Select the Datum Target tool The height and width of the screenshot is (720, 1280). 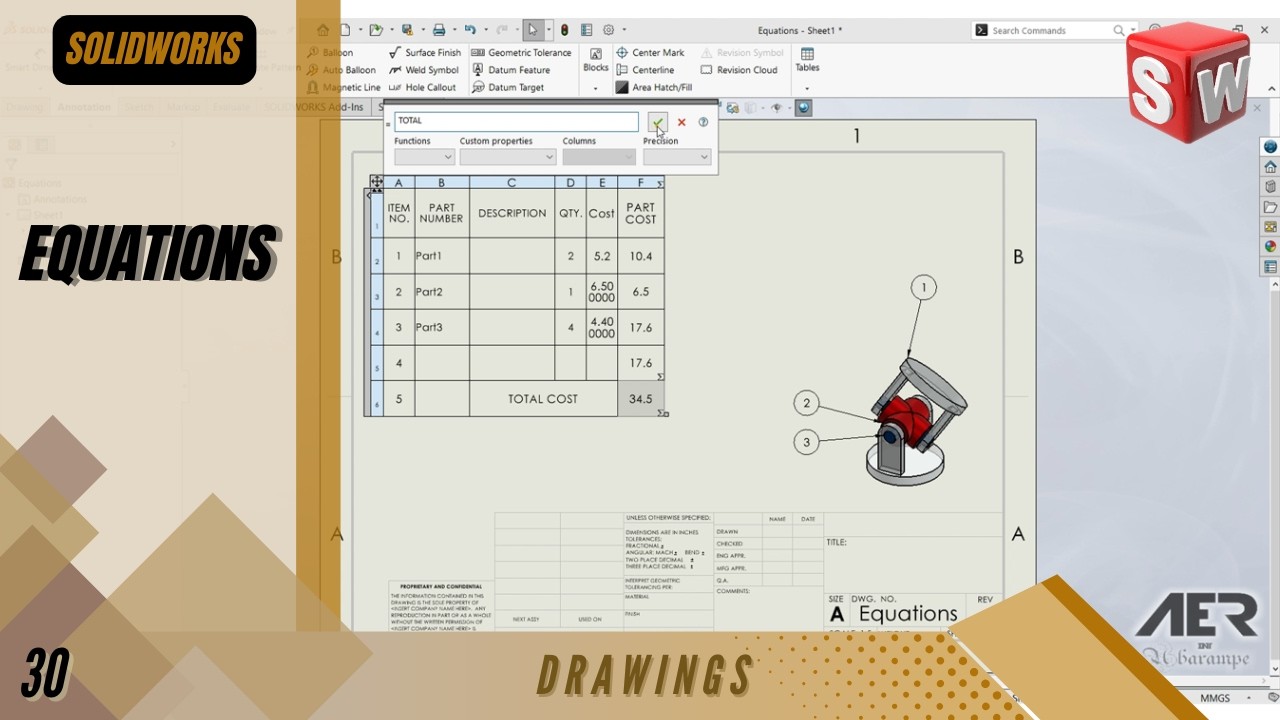click(x=507, y=87)
